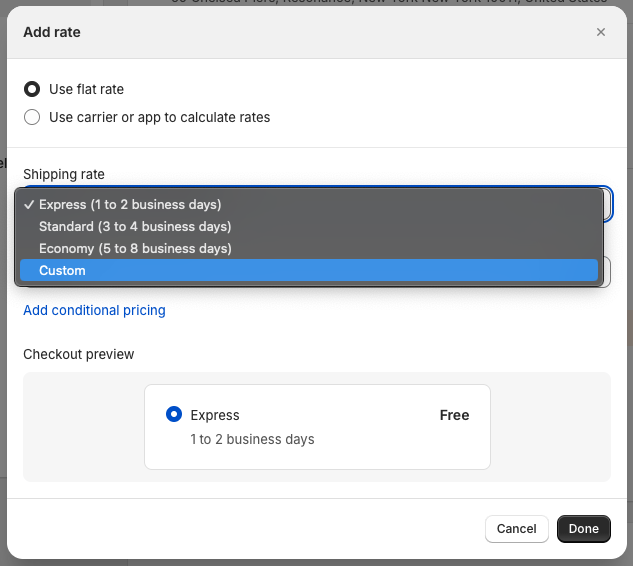The height and width of the screenshot is (566, 633).
Task: Choose Use carrier or app to calculate rates
Action: (32, 117)
